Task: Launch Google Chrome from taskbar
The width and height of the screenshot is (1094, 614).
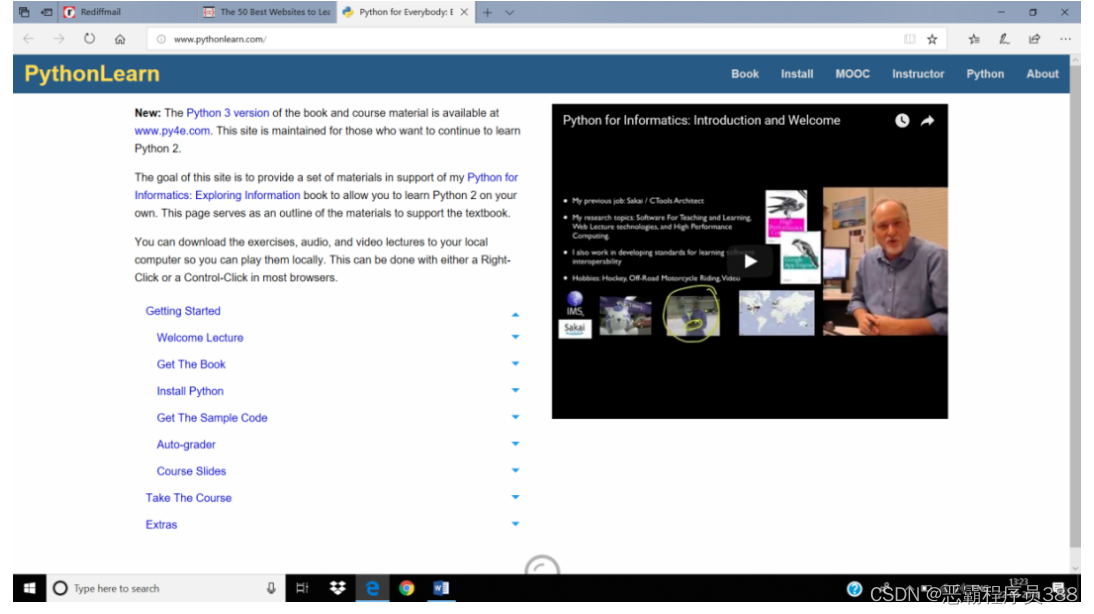Action: [407, 588]
